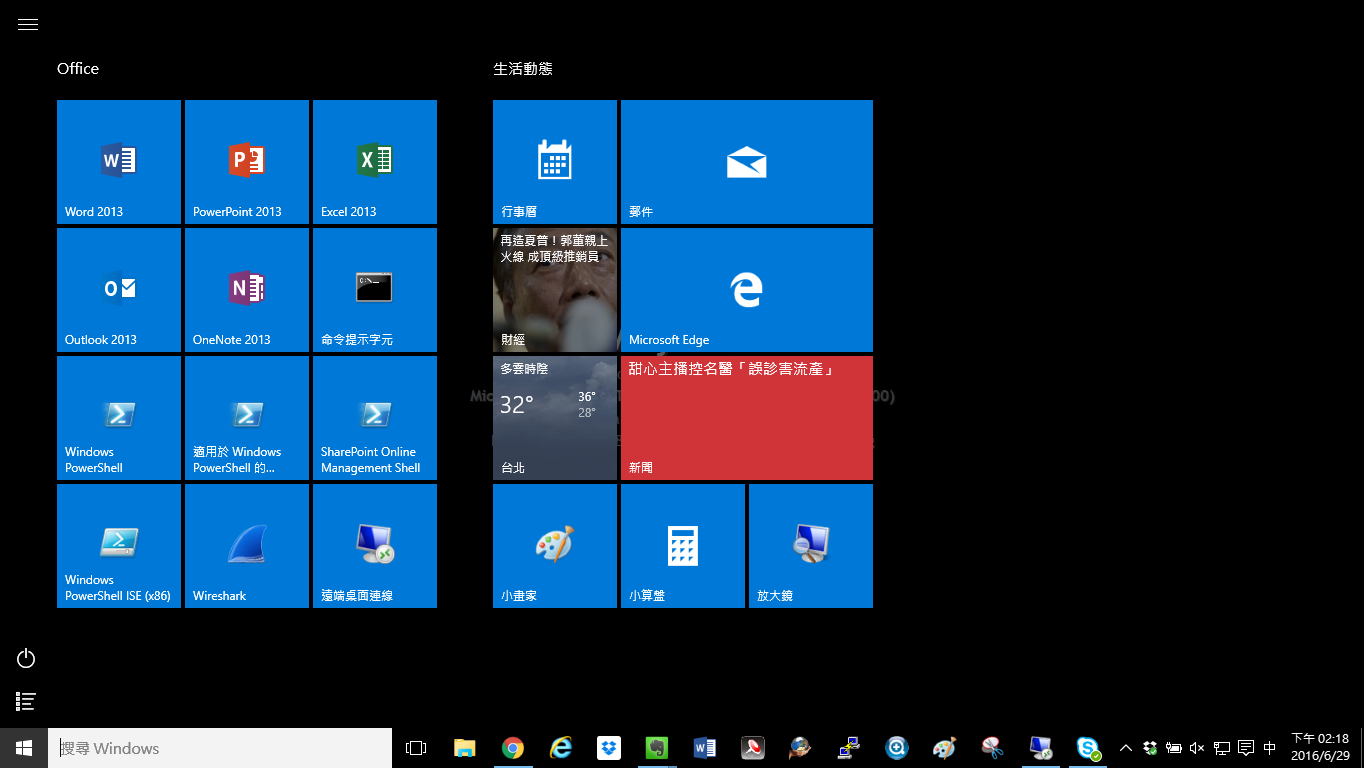This screenshot has width=1364, height=768.
Task: Open 適用於 Windows PowerShell 的… tile
Action: 247,418
